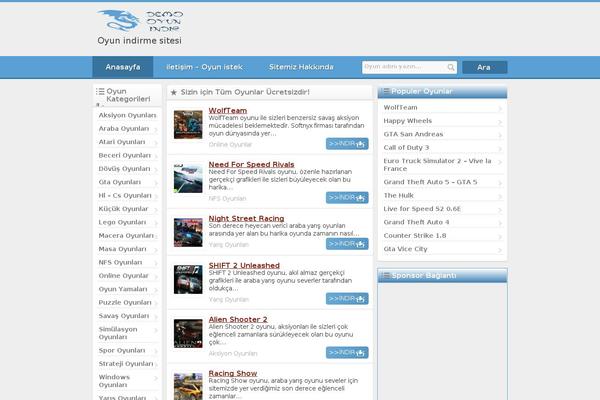Click INDIR button for Alien Shooter 2
The width and height of the screenshot is (600, 400).
(x=347, y=353)
